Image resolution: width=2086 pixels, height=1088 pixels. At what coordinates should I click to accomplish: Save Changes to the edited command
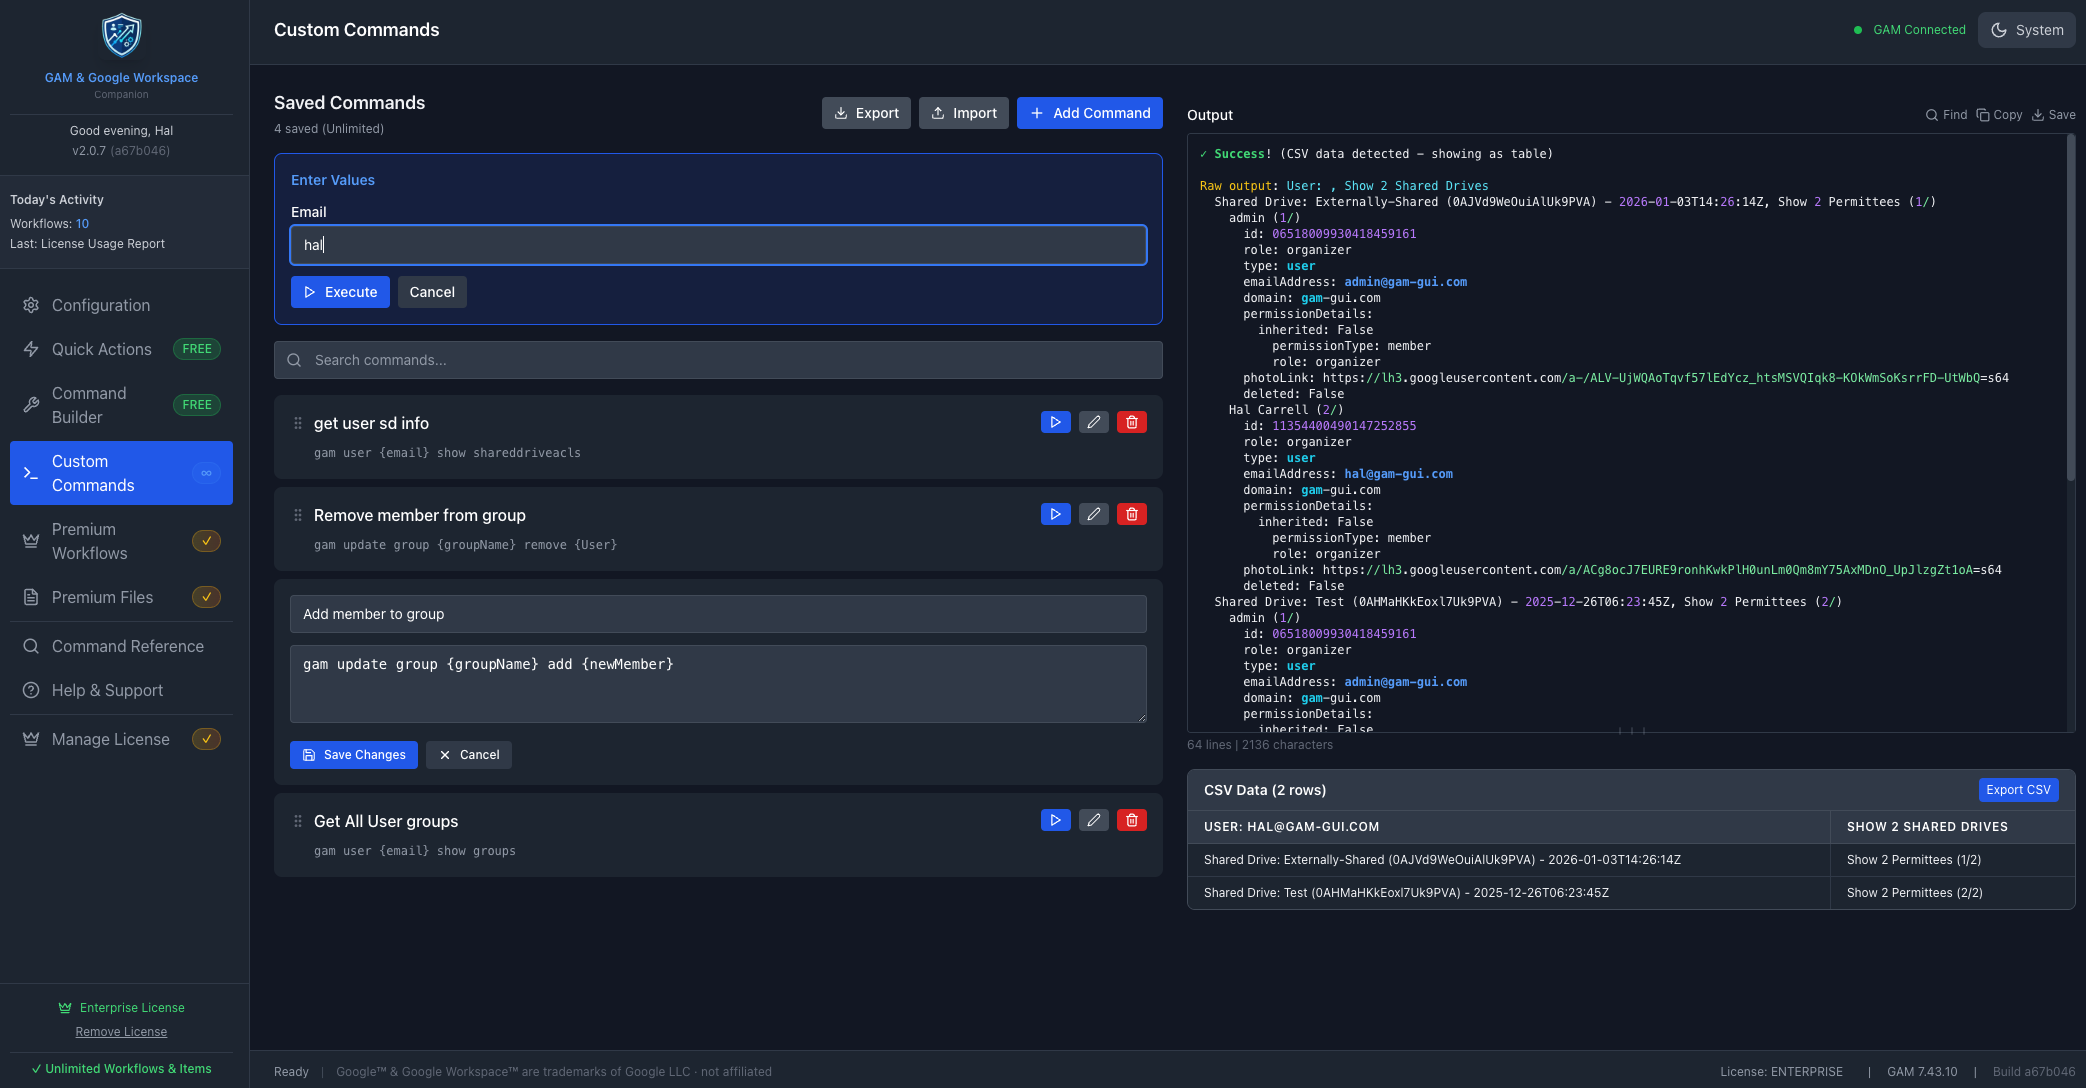click(x=354, y=755)
